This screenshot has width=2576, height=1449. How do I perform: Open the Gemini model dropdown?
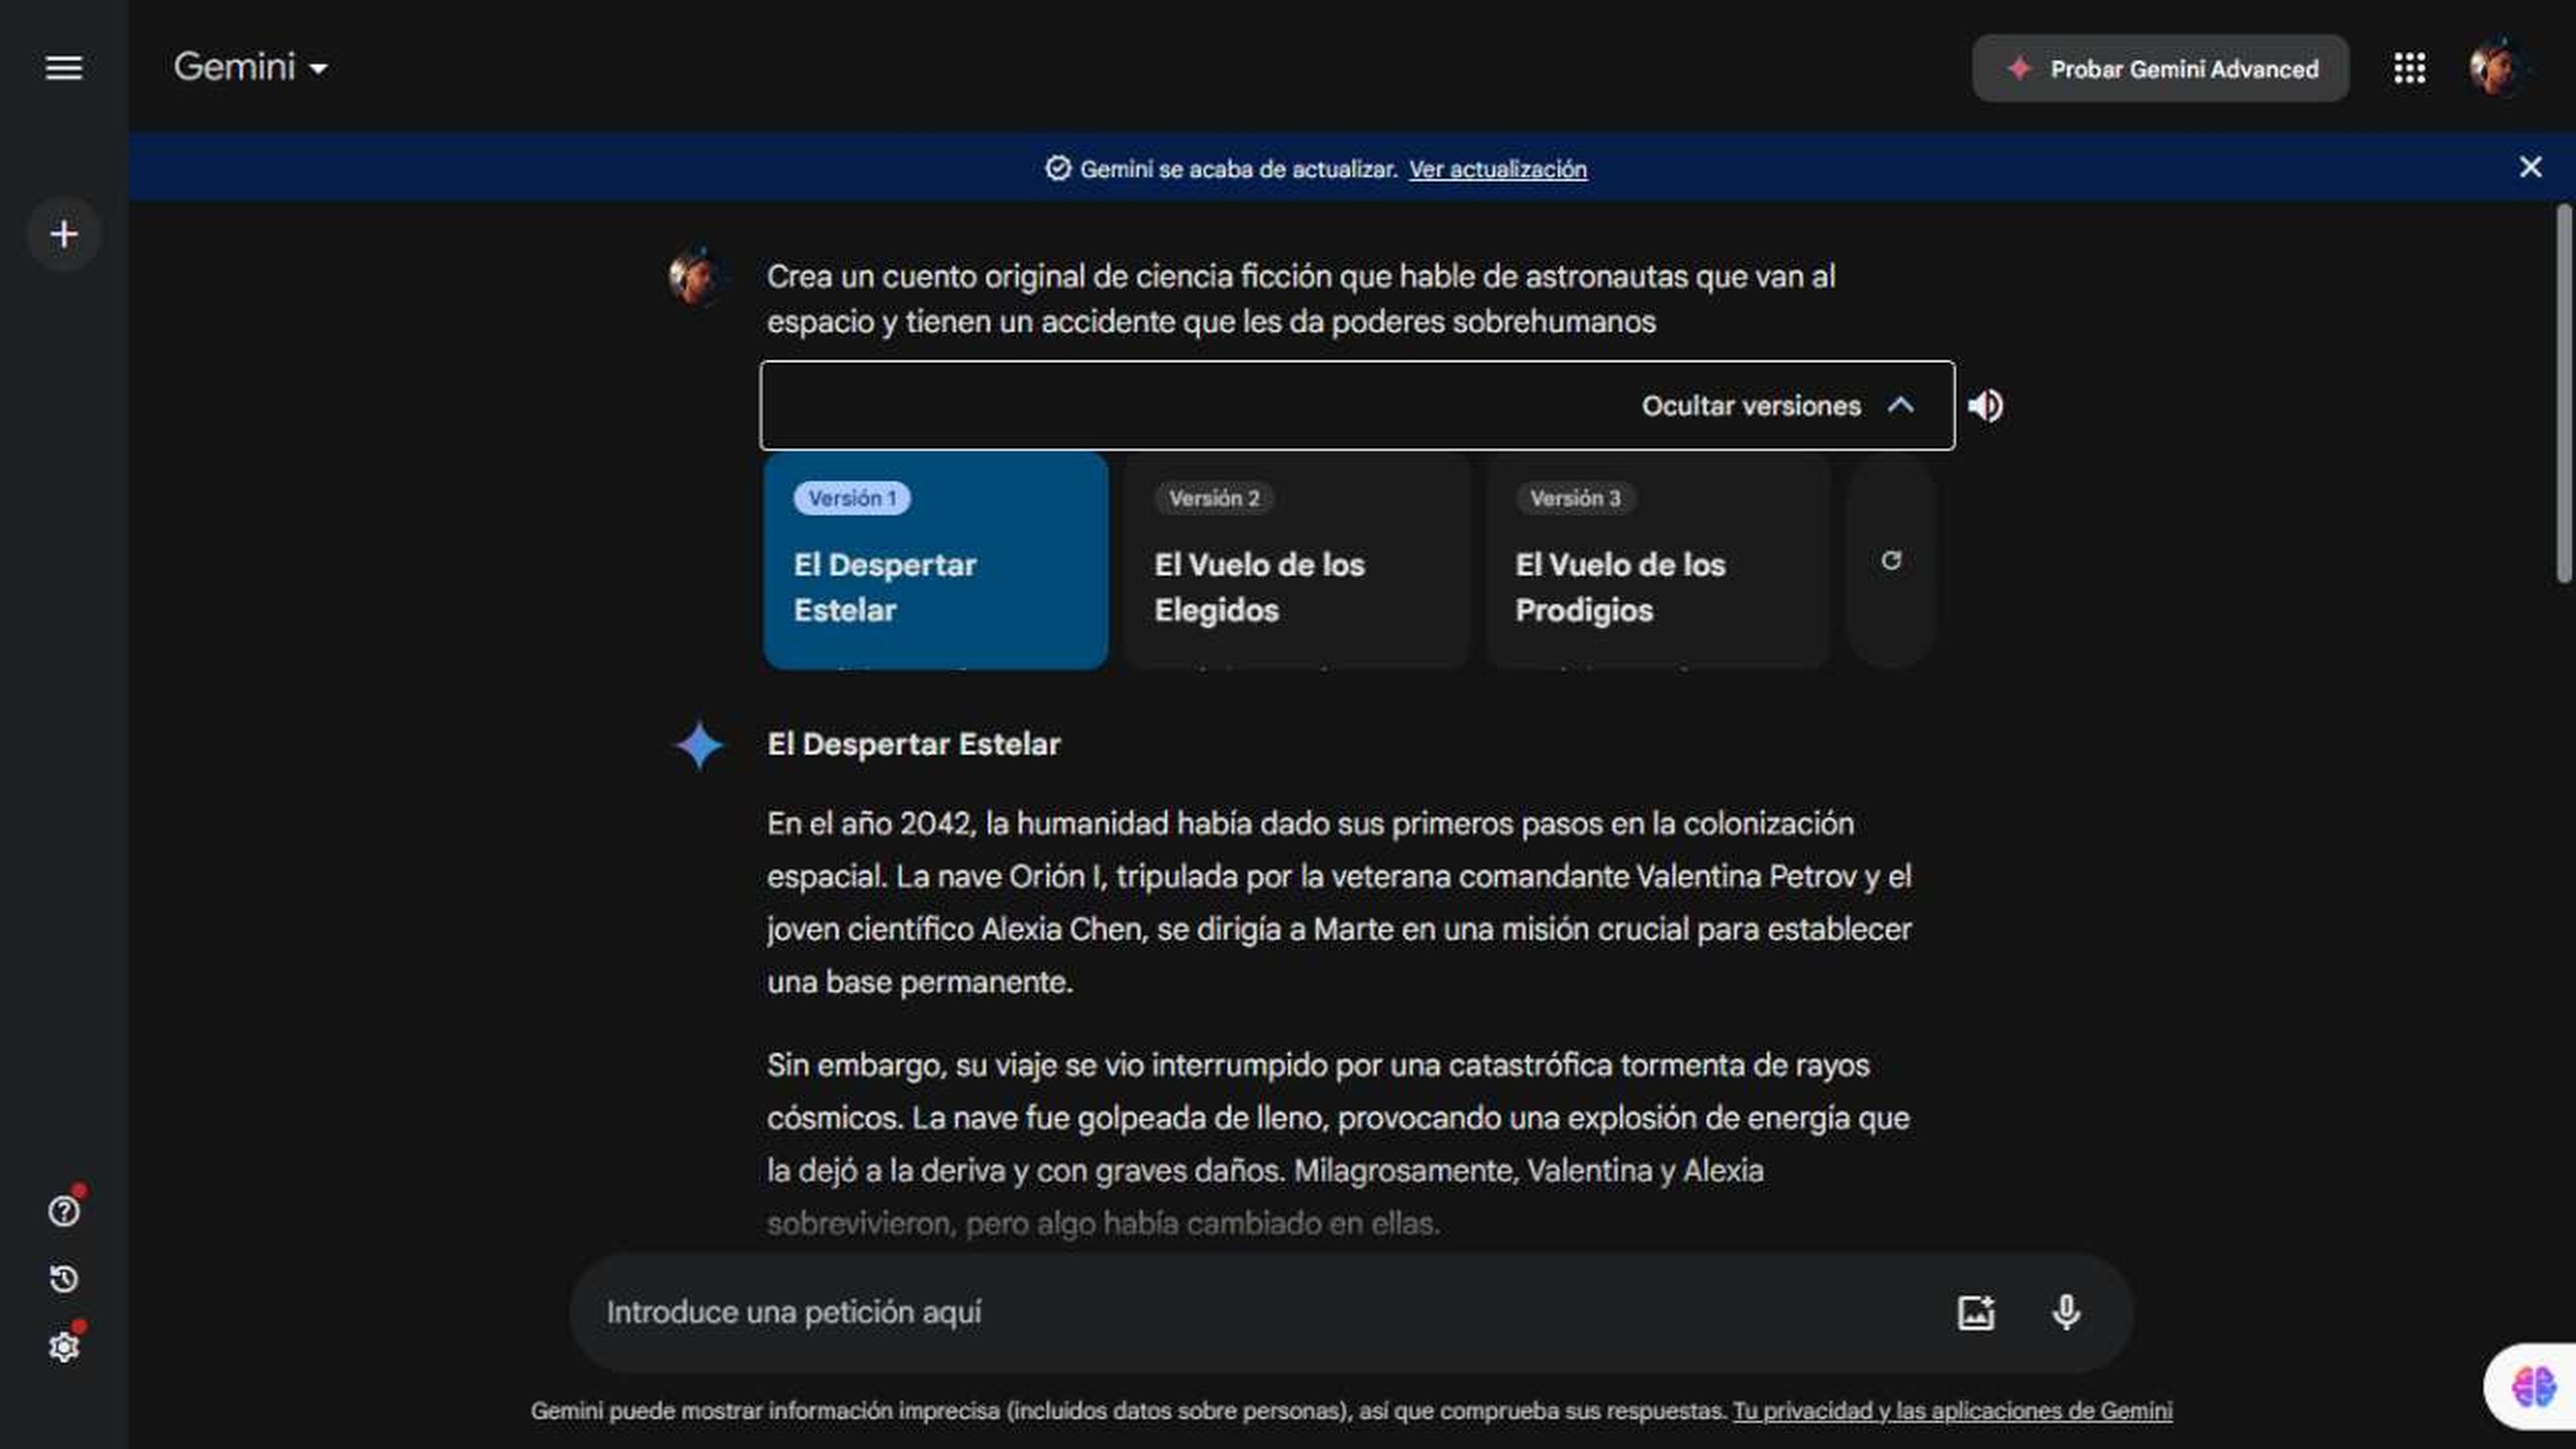point(251,68)
